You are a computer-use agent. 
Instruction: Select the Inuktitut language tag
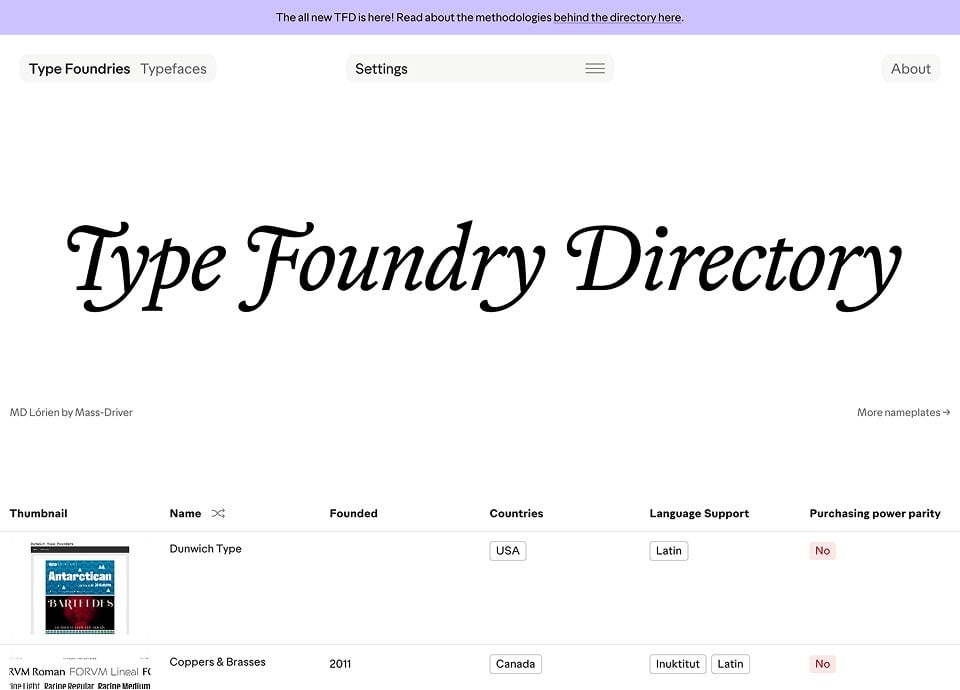[678, 664]
